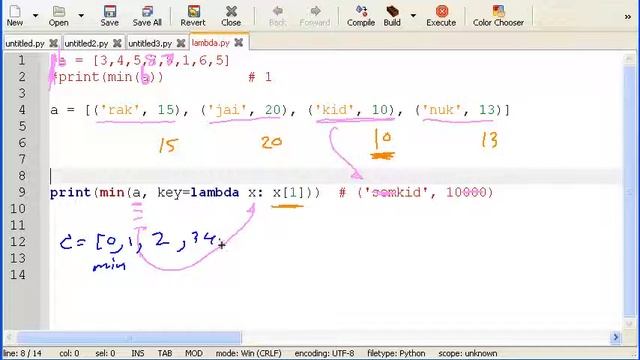Click 'filetype: Python' in status bar
640x360 pixels.
[396, 353]
